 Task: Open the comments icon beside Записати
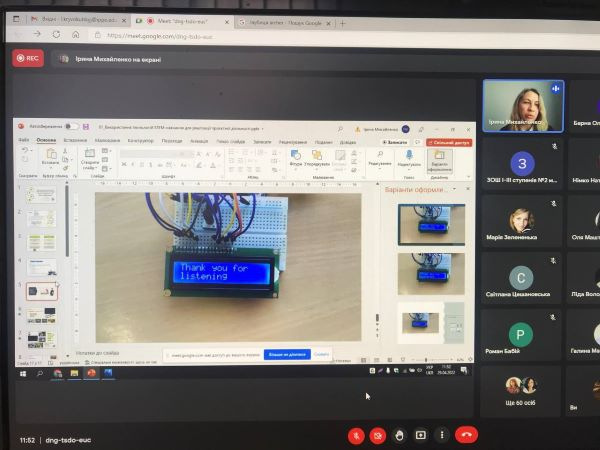[x=417, y=142]
